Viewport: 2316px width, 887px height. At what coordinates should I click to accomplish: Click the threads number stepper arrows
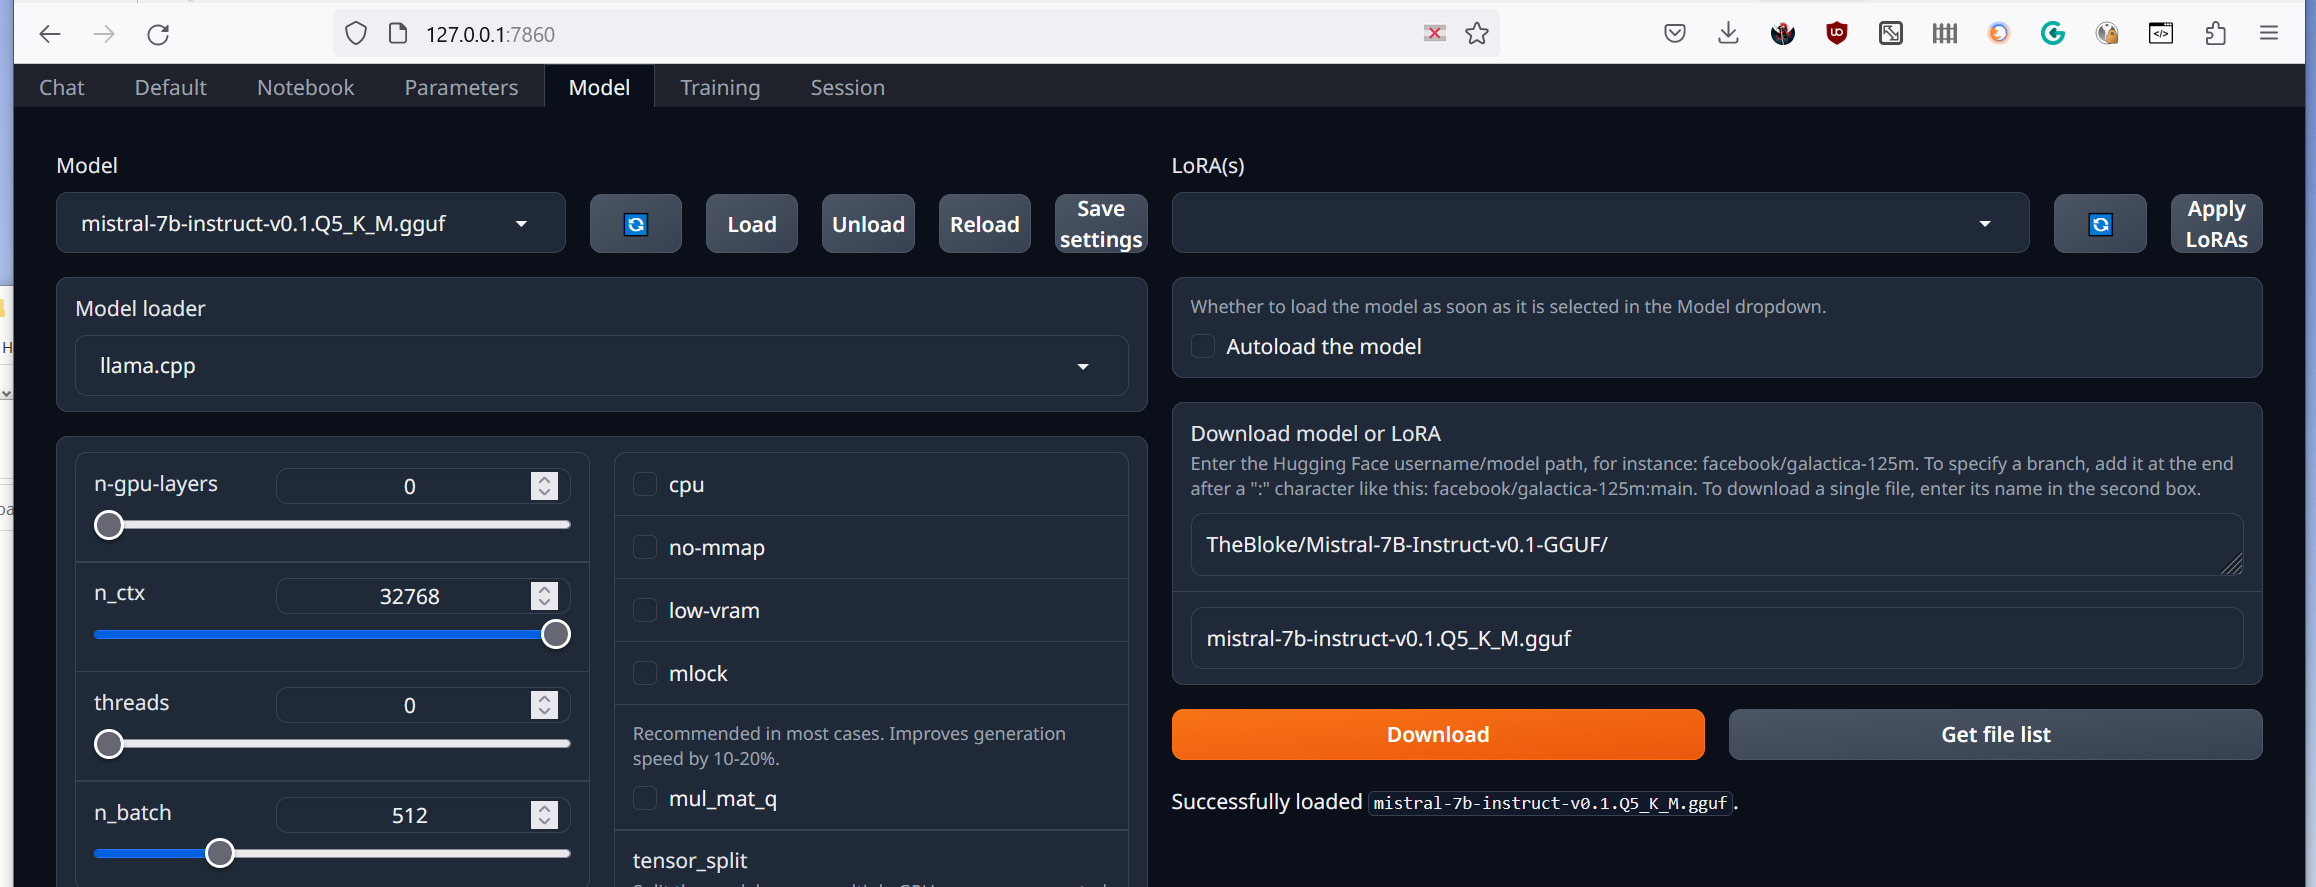coord(544,705)
